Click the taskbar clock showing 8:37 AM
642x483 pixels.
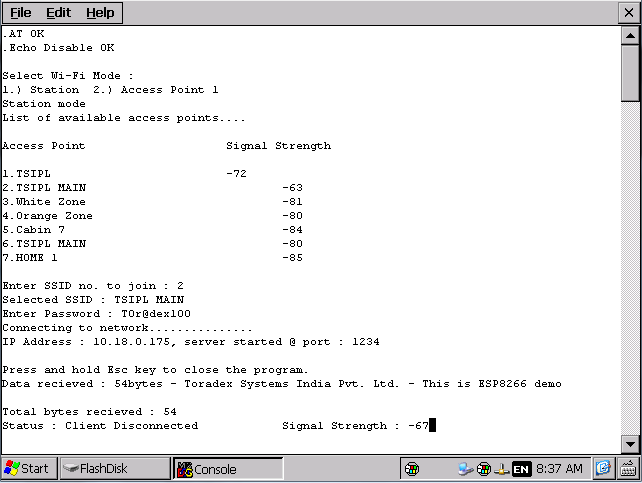(x=559, y=468)
